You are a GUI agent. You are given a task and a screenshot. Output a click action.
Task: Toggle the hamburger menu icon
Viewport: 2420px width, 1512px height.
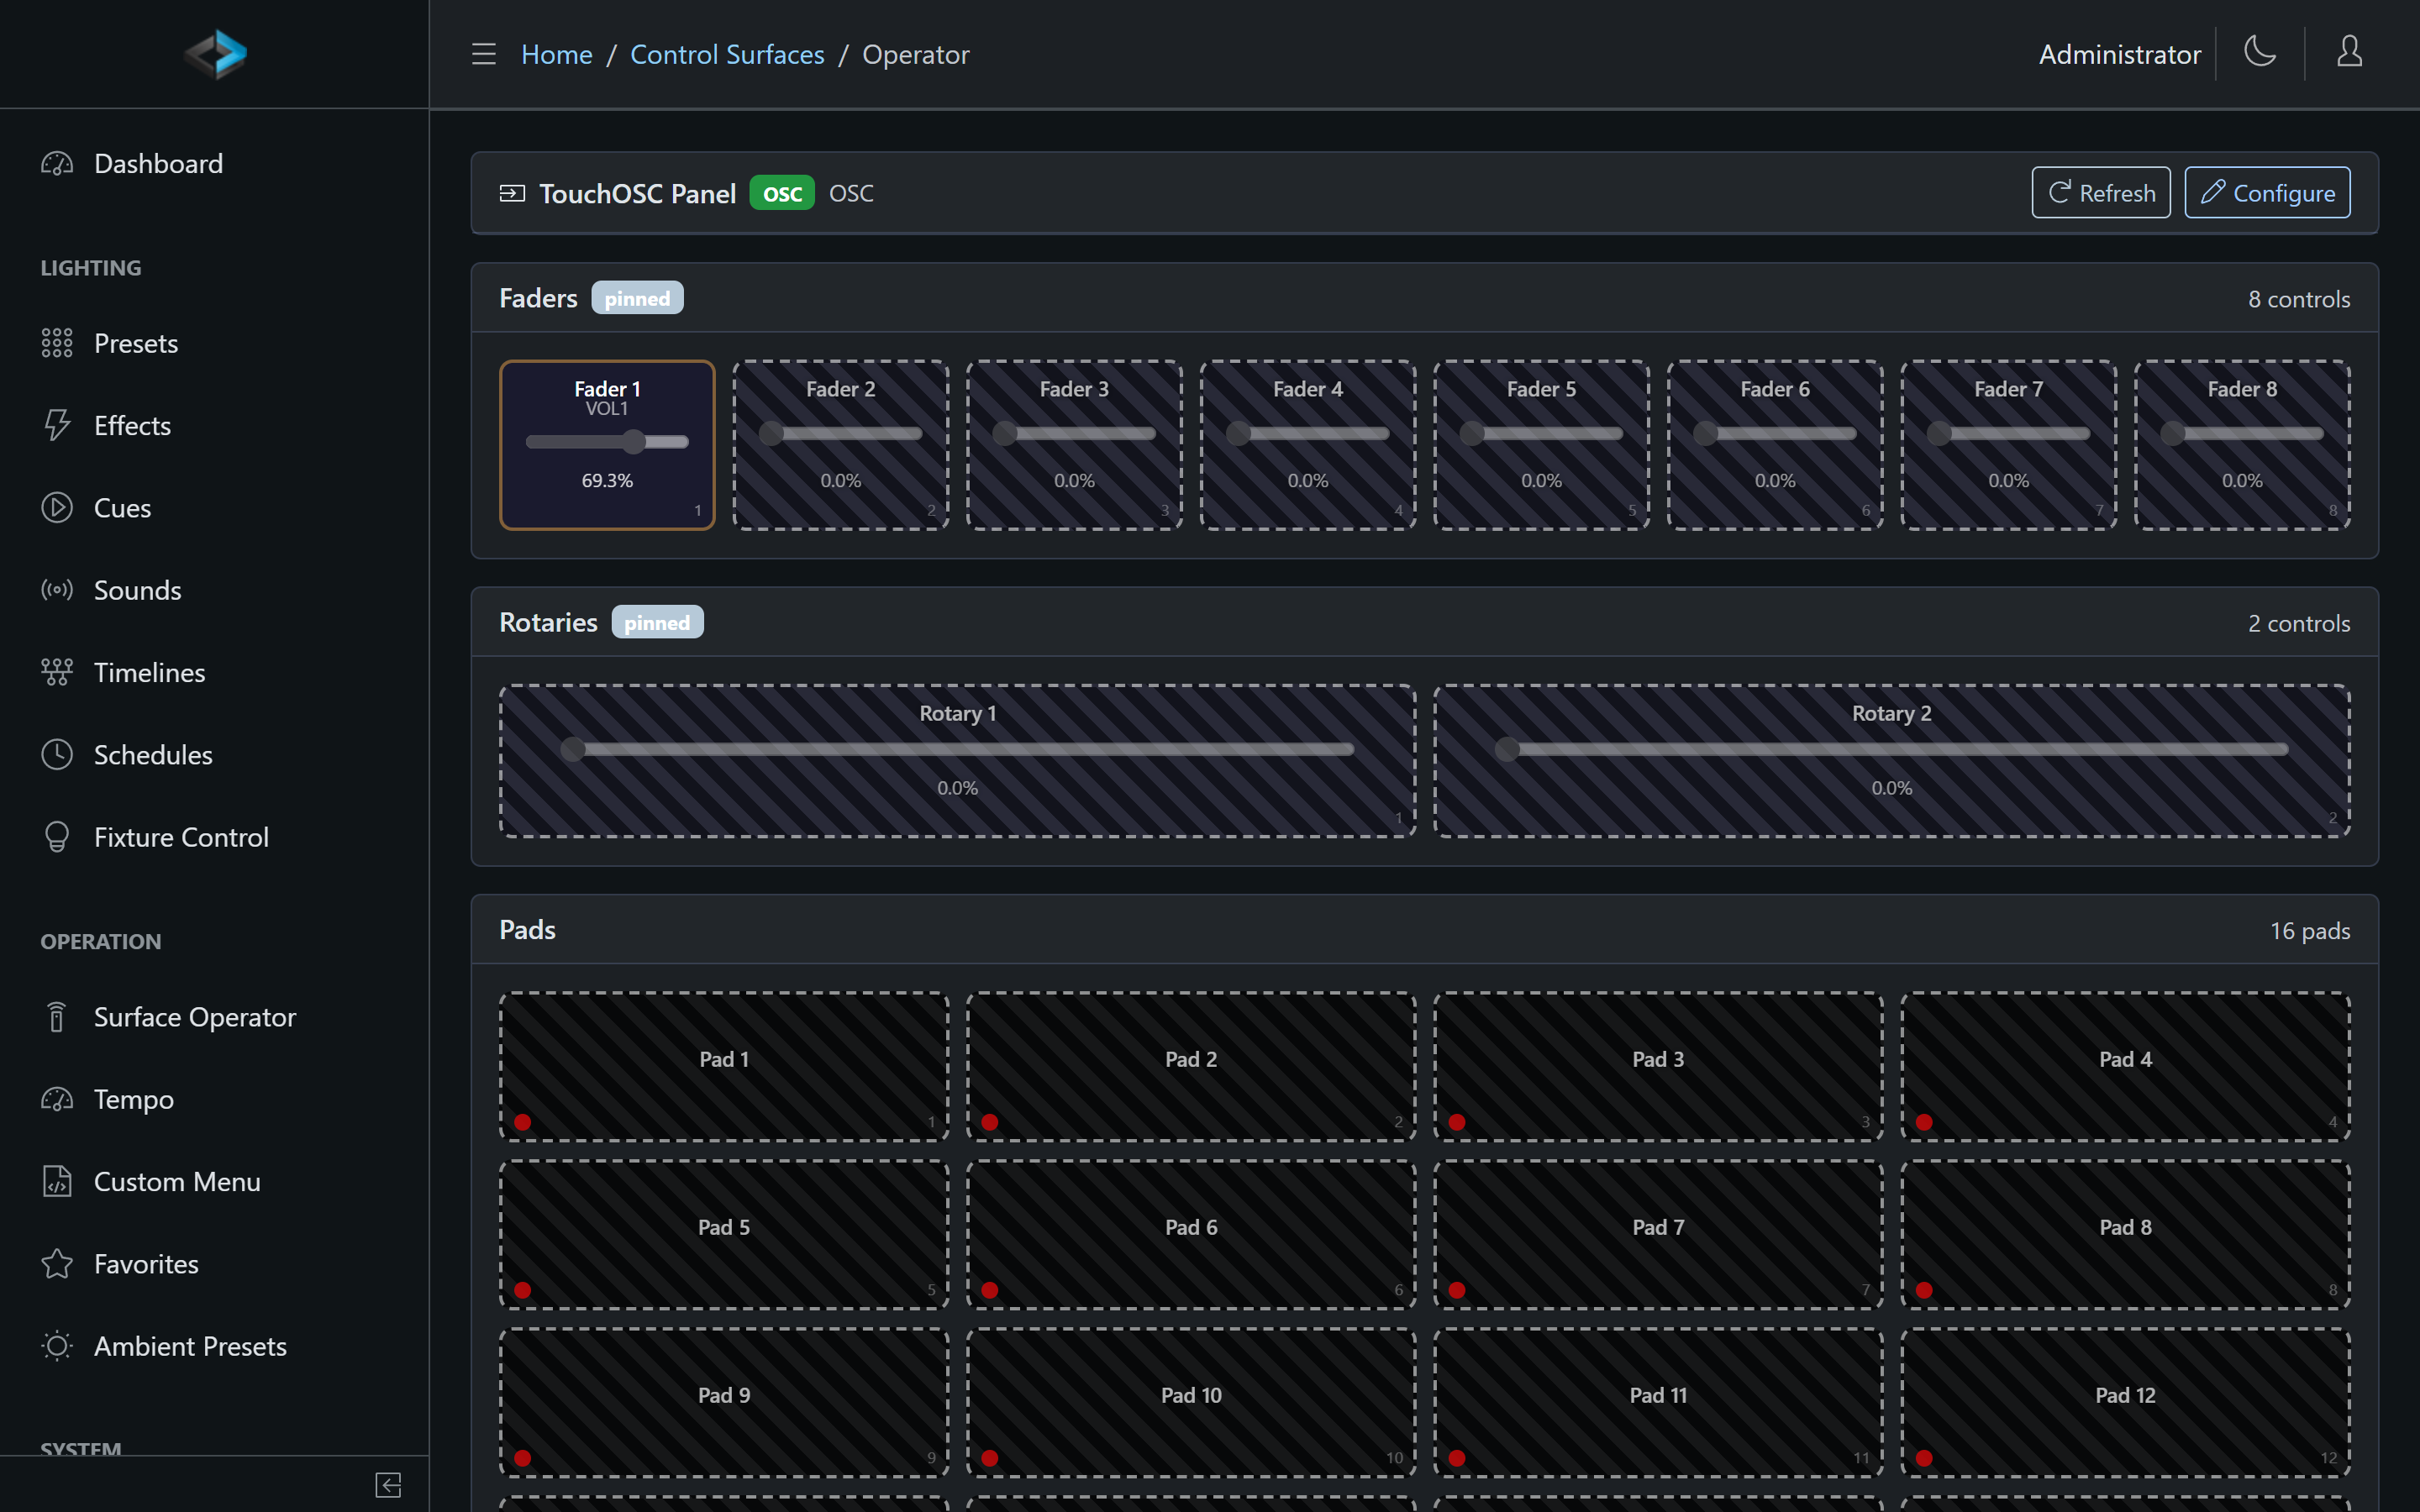[484, 54]
